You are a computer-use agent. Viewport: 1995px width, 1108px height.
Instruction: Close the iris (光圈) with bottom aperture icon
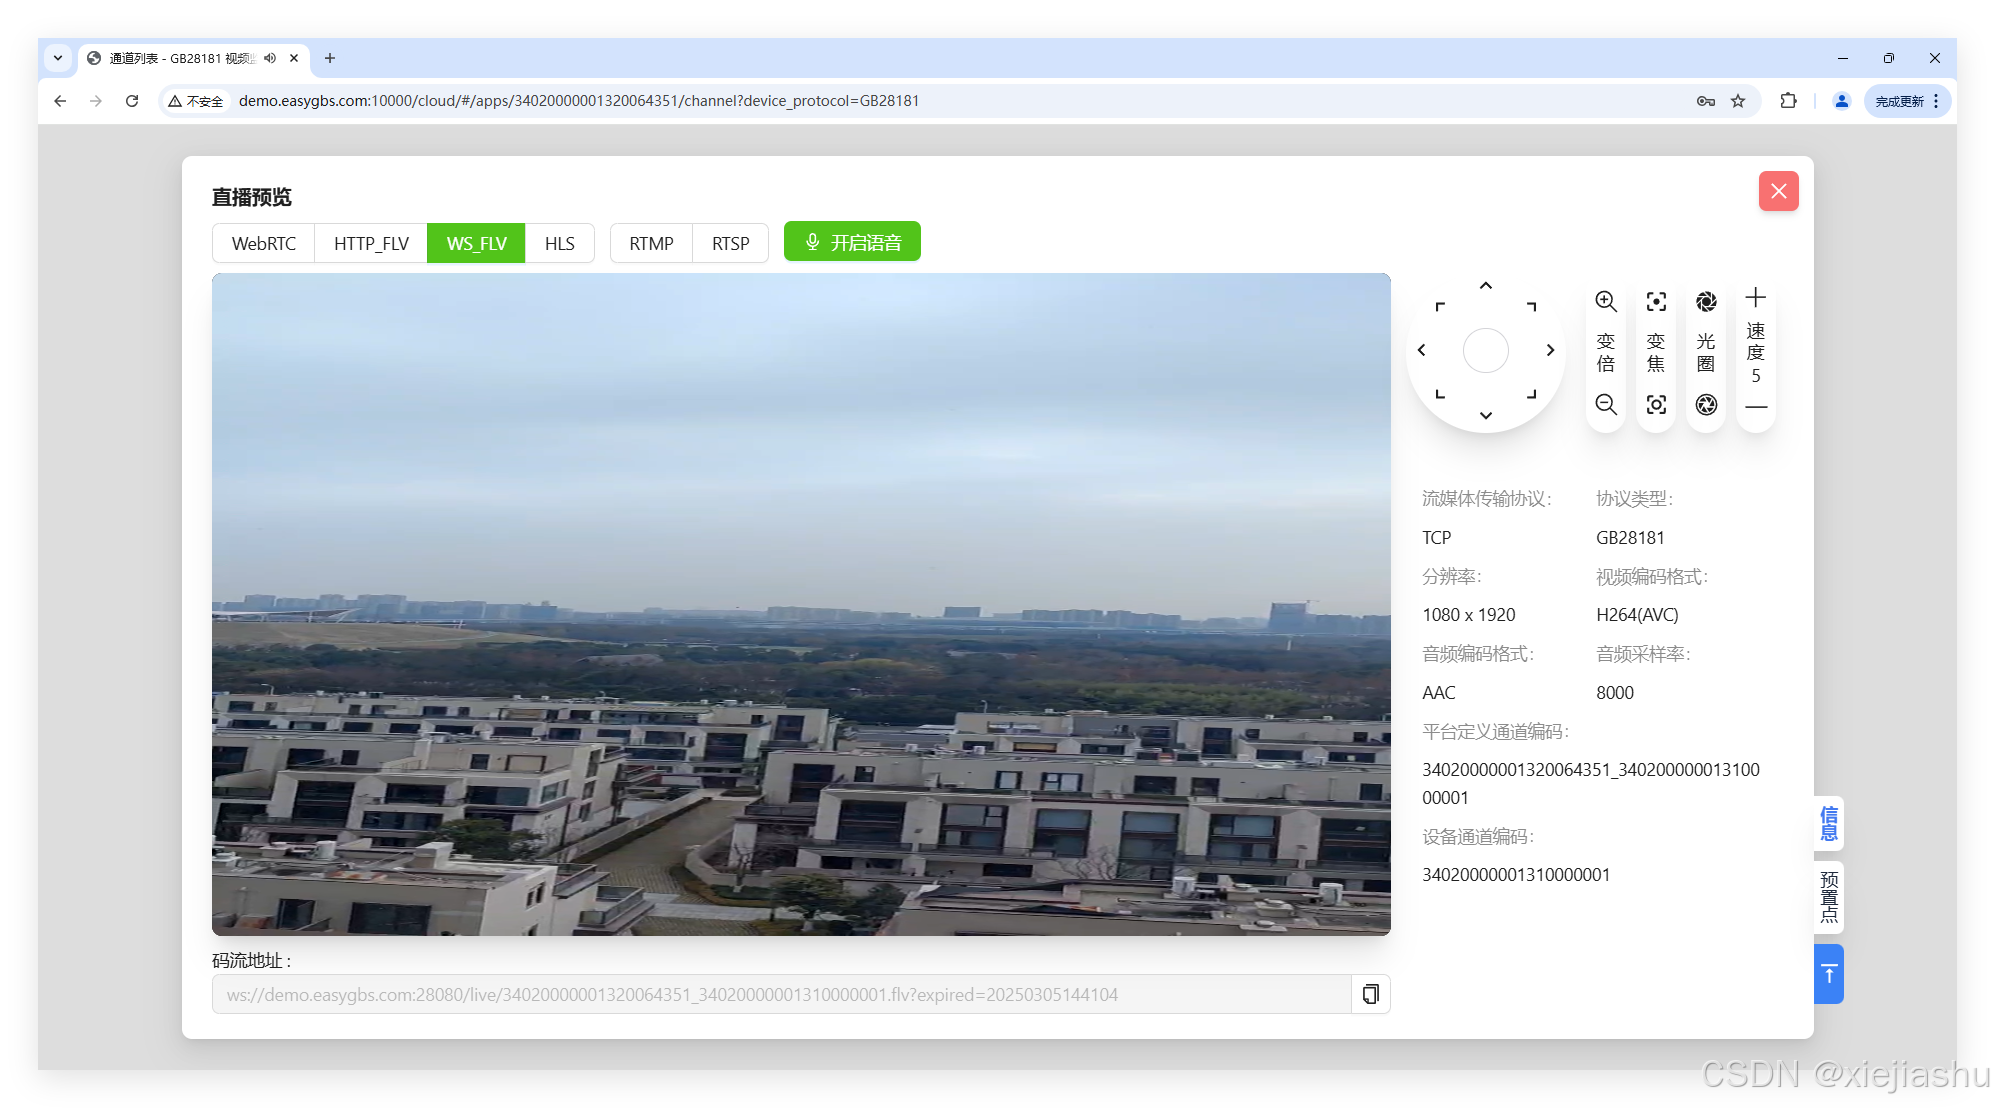1706,404
